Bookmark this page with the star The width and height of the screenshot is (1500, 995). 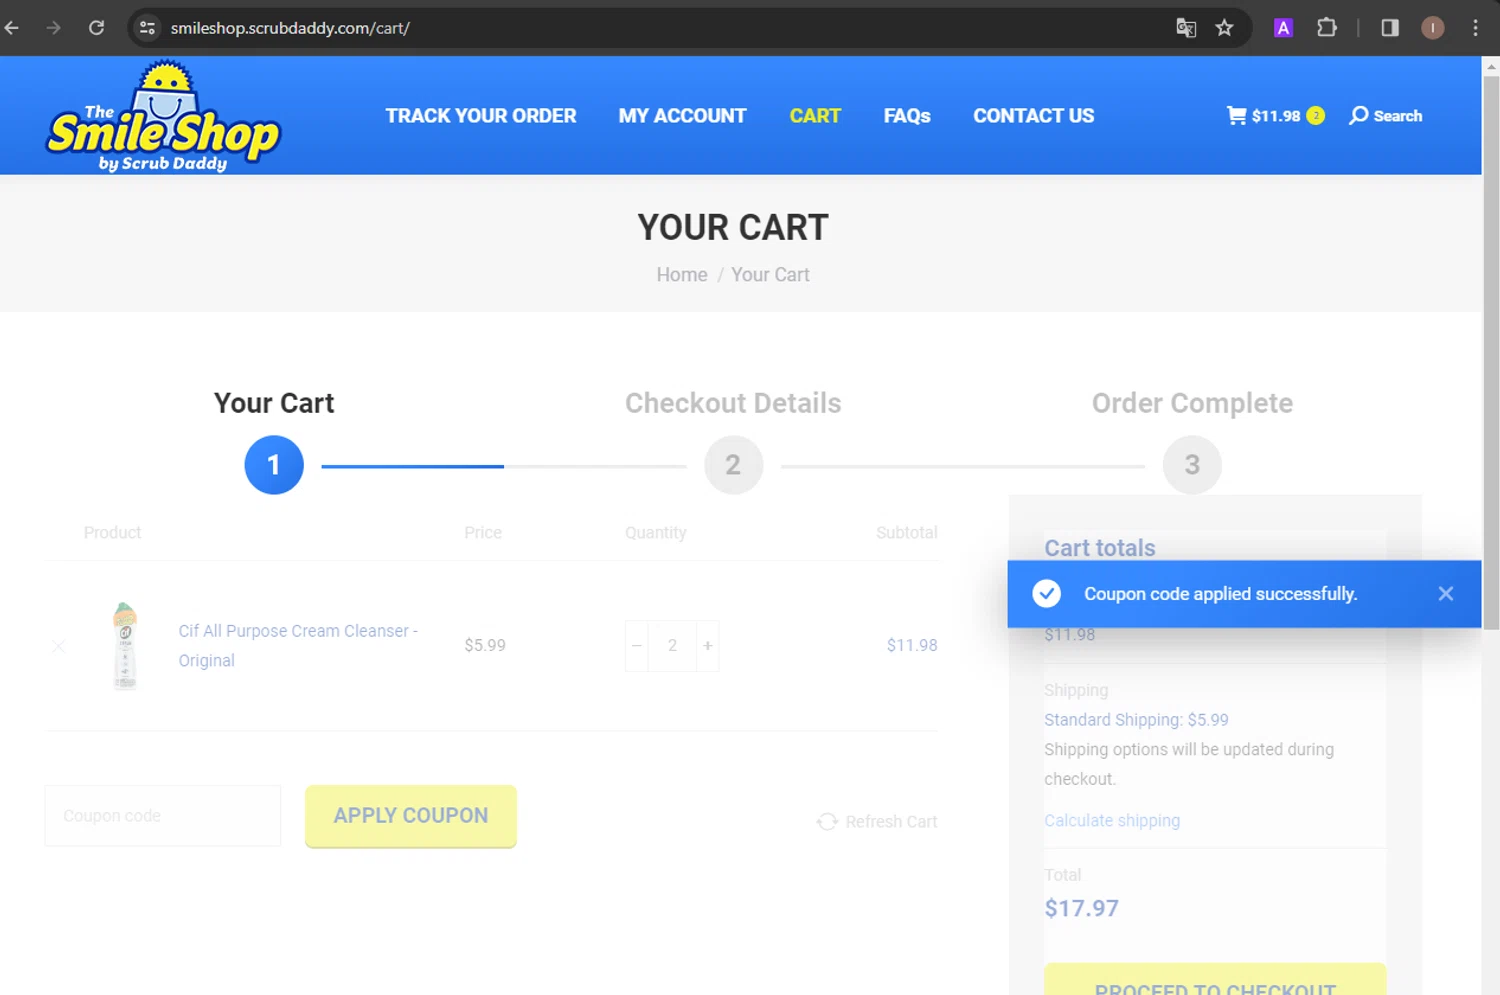pyautogui.click(x=1224, y=28)
